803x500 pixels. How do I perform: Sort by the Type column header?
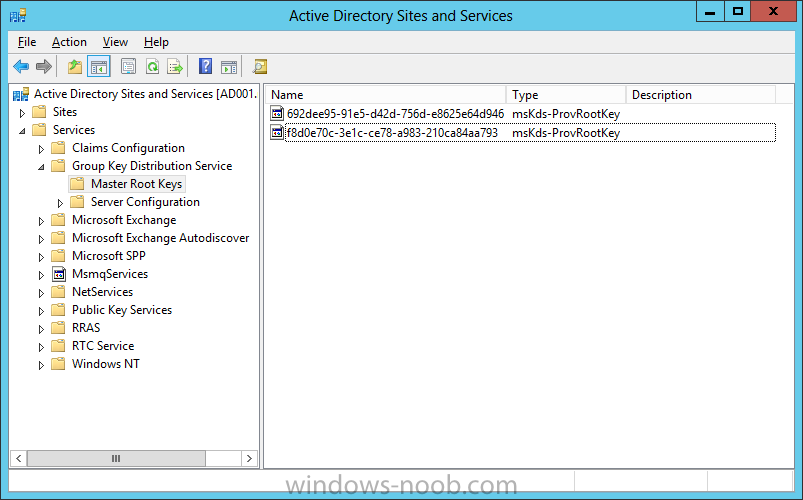point(566,95)
